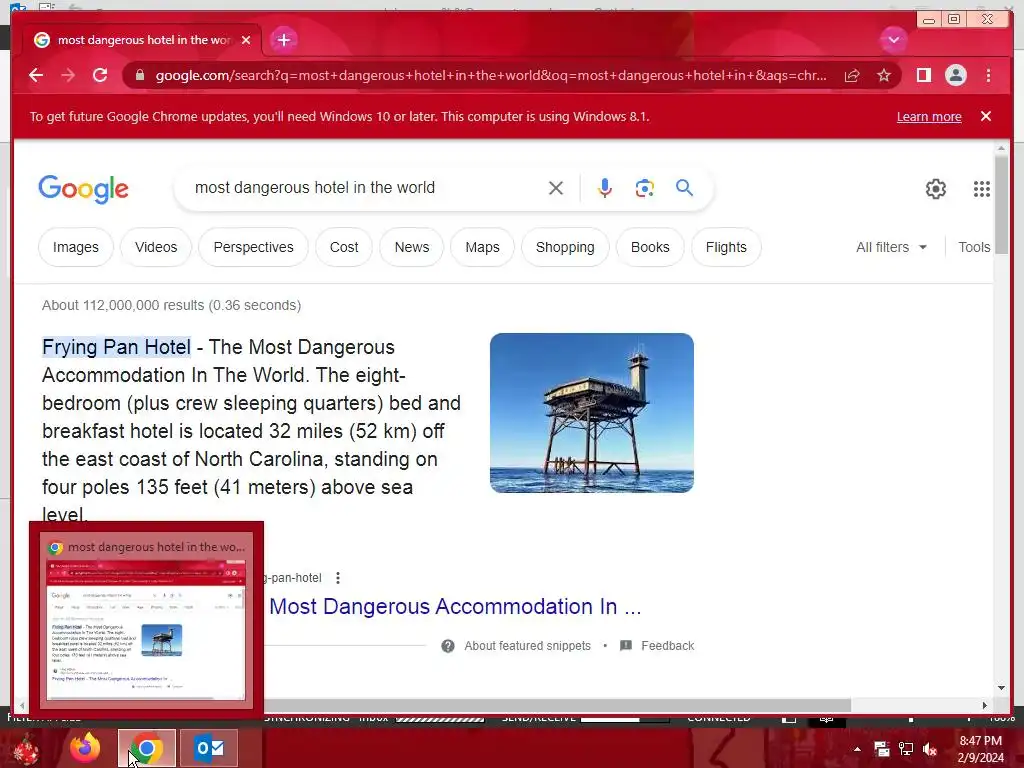Open the Chrome profile avatar

955,76
